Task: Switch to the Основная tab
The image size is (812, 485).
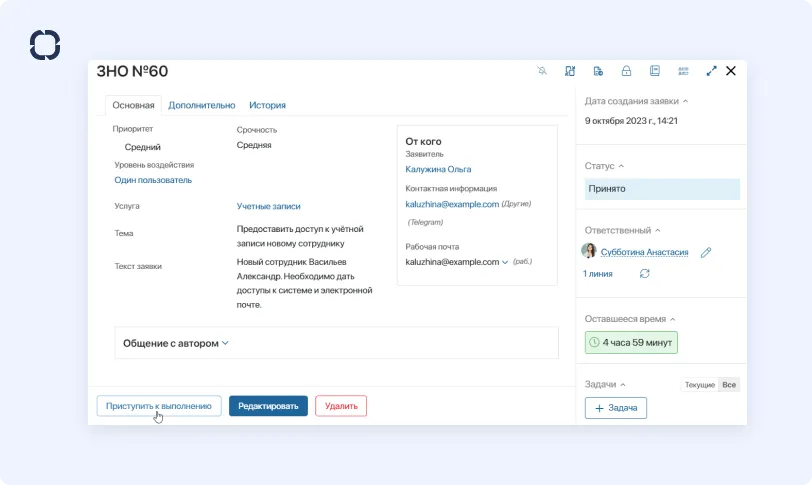Action: pyautogui.click(x=133, y=105)
